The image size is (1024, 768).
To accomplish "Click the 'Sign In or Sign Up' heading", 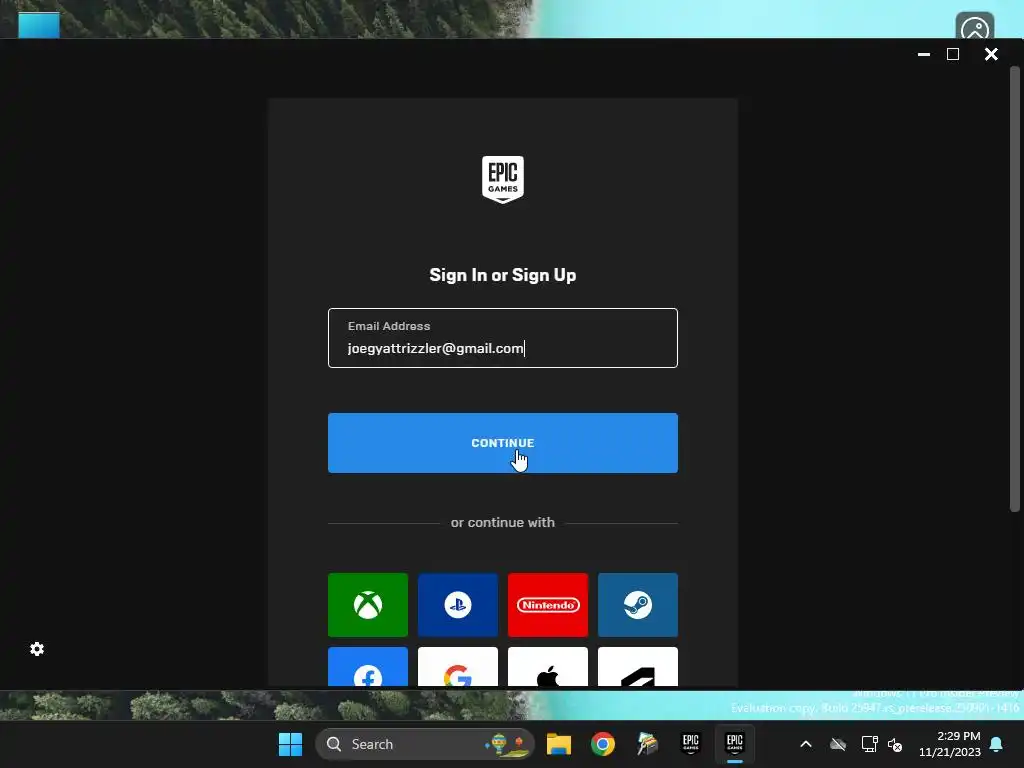I will [x=503, y=275].
